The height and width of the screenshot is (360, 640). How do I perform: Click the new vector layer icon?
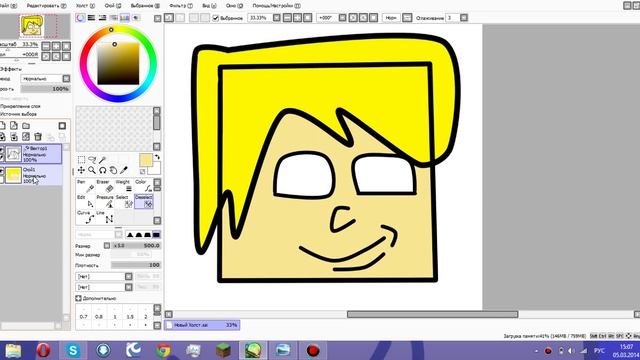[14, 126]
